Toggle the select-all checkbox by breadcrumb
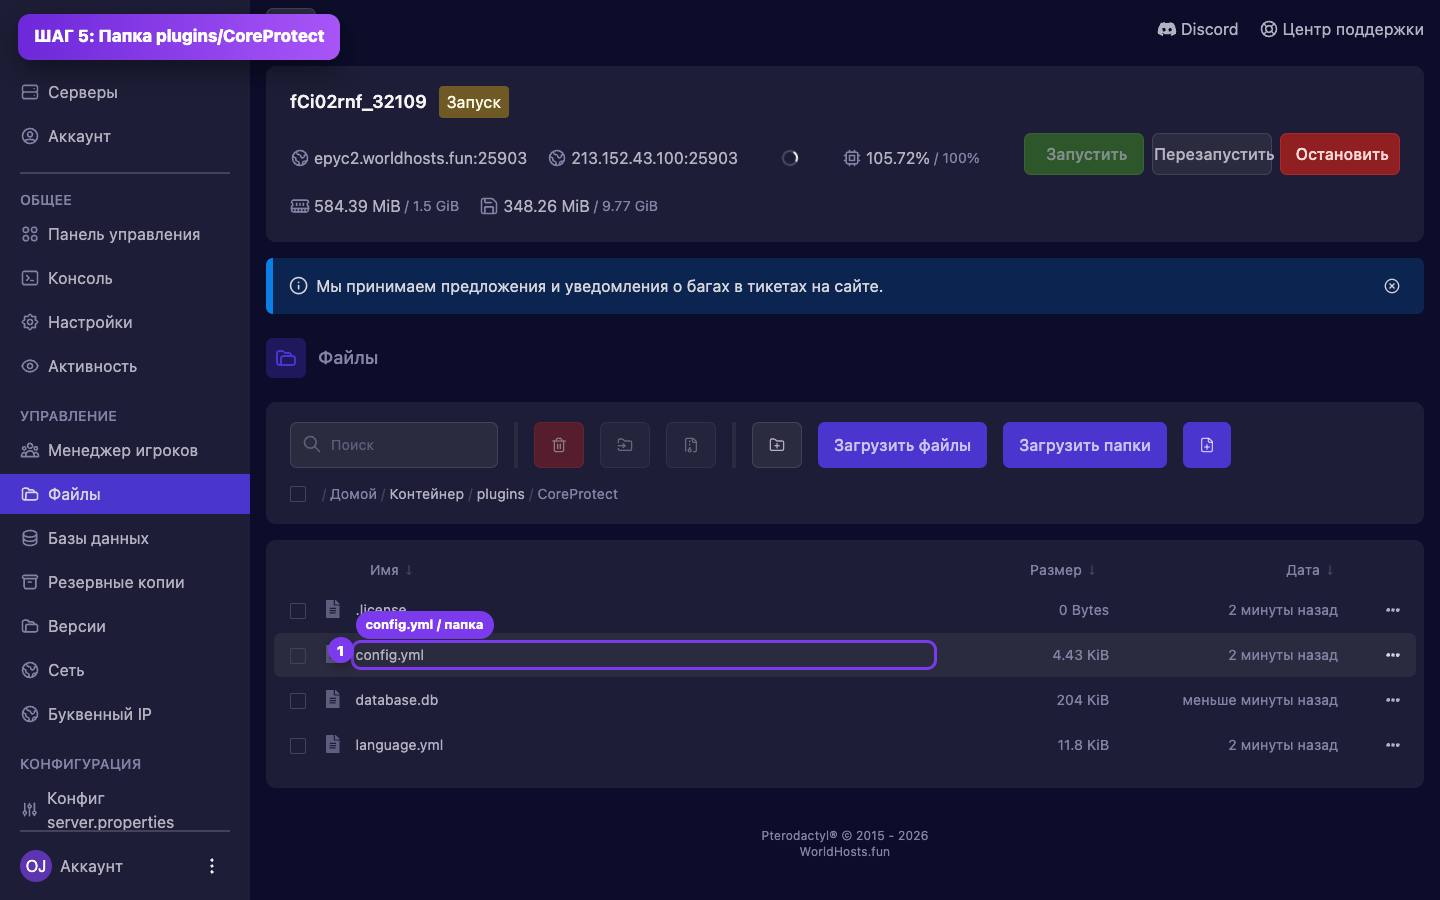This screenshot has width=1440, height=900. click(298, 494)
